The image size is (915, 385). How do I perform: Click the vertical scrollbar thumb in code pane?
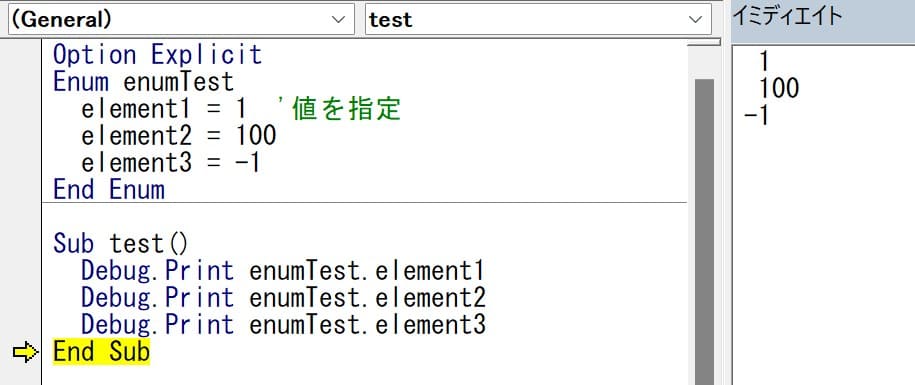click(704, 232)
